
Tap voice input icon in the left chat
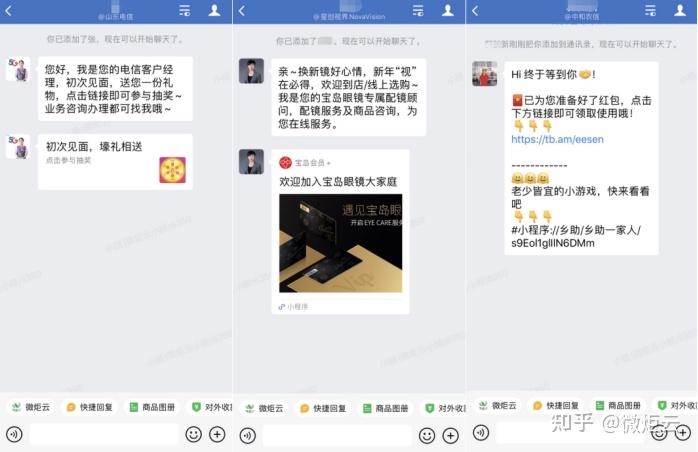click(14, 434)
